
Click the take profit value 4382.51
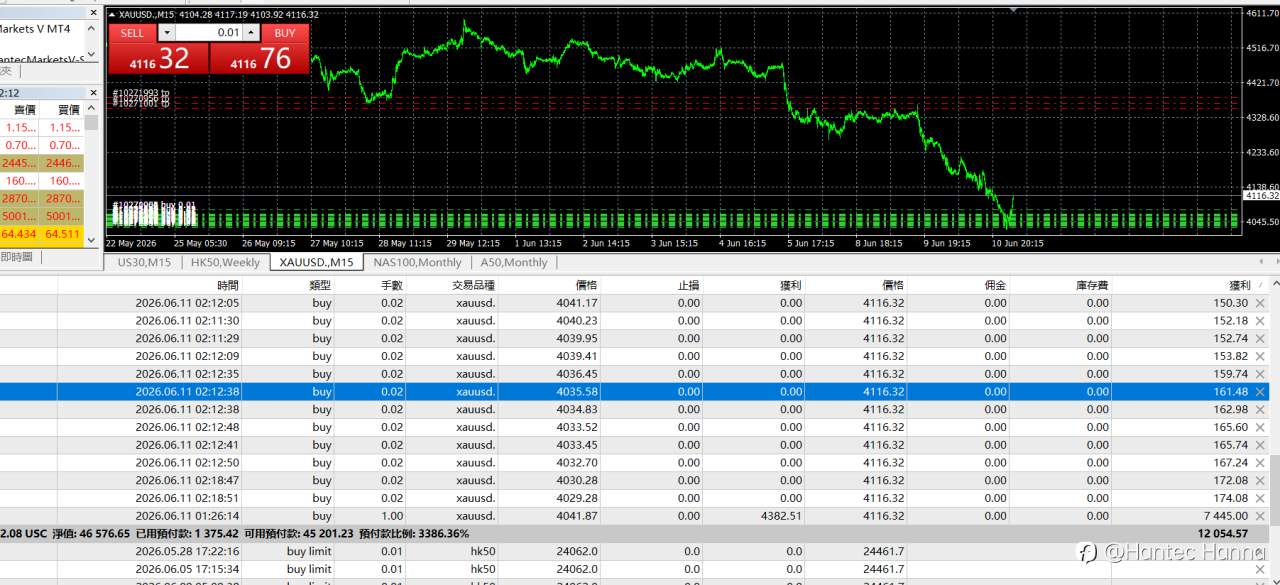(x=782, y=516)
